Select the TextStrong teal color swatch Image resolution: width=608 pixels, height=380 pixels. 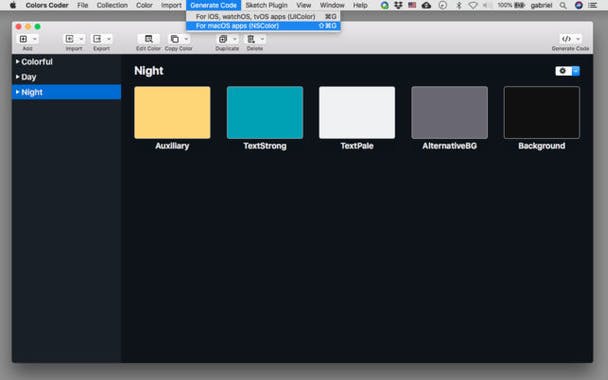click(265, 112)
